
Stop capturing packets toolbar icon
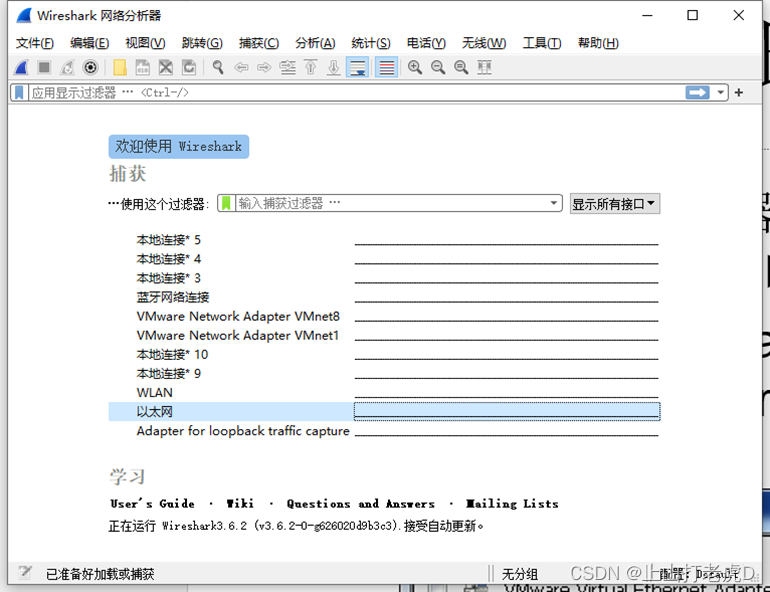tap(44, 67)
